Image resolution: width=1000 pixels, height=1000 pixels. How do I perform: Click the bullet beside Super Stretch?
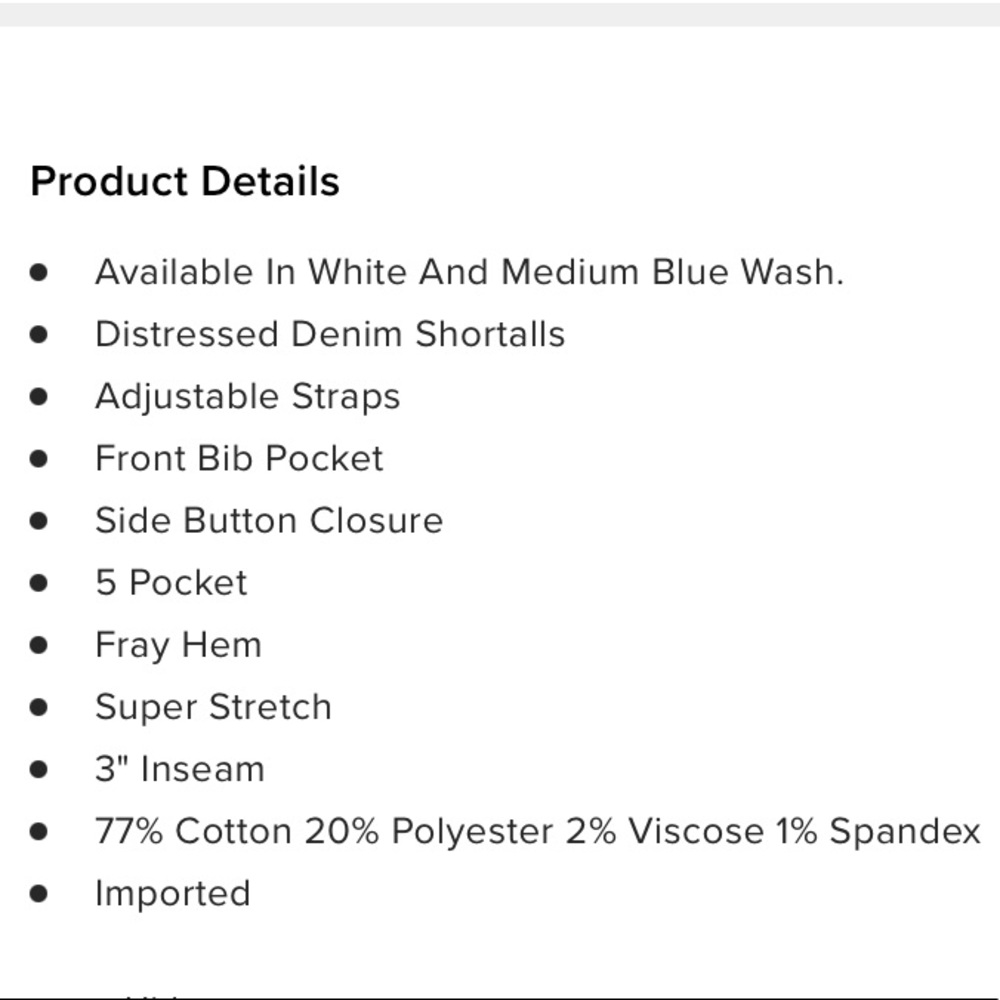click(39, 707)
